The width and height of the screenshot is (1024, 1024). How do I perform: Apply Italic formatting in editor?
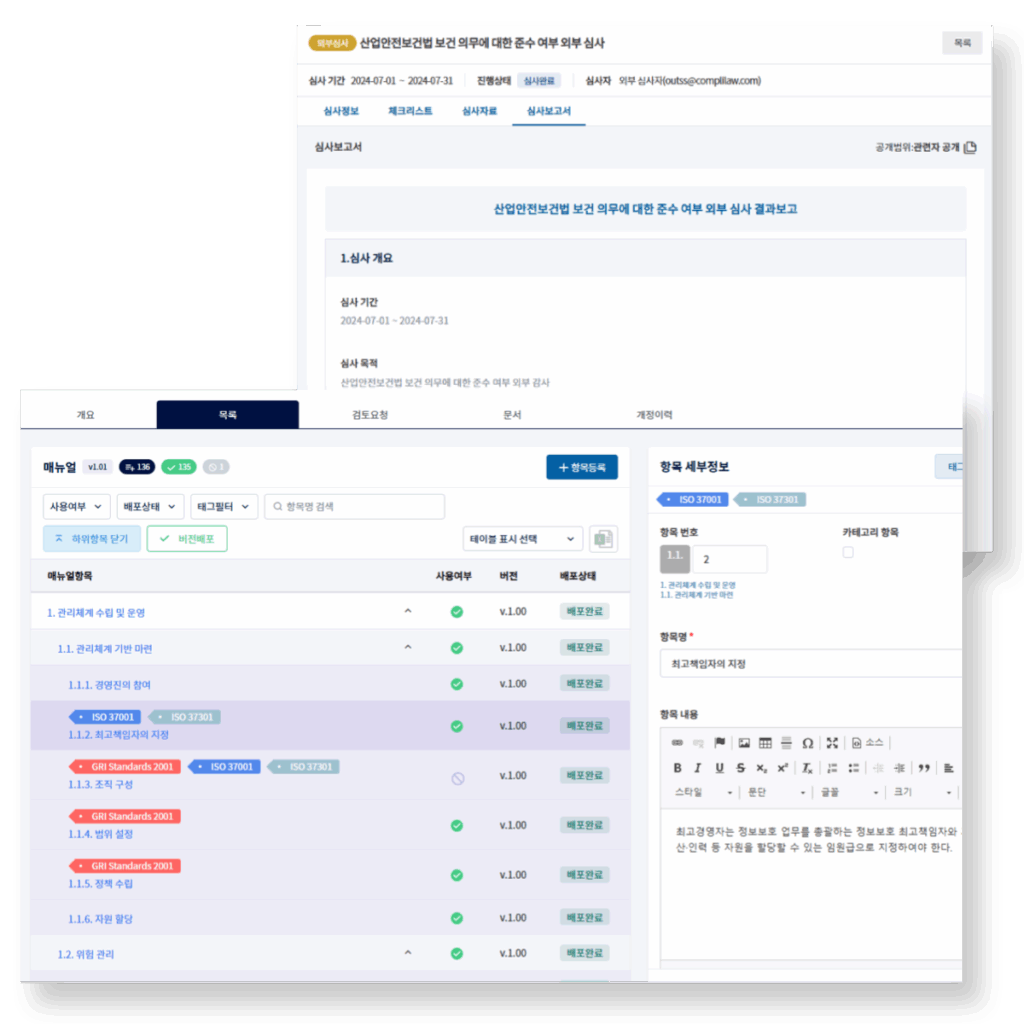click(x=698, y=768)
